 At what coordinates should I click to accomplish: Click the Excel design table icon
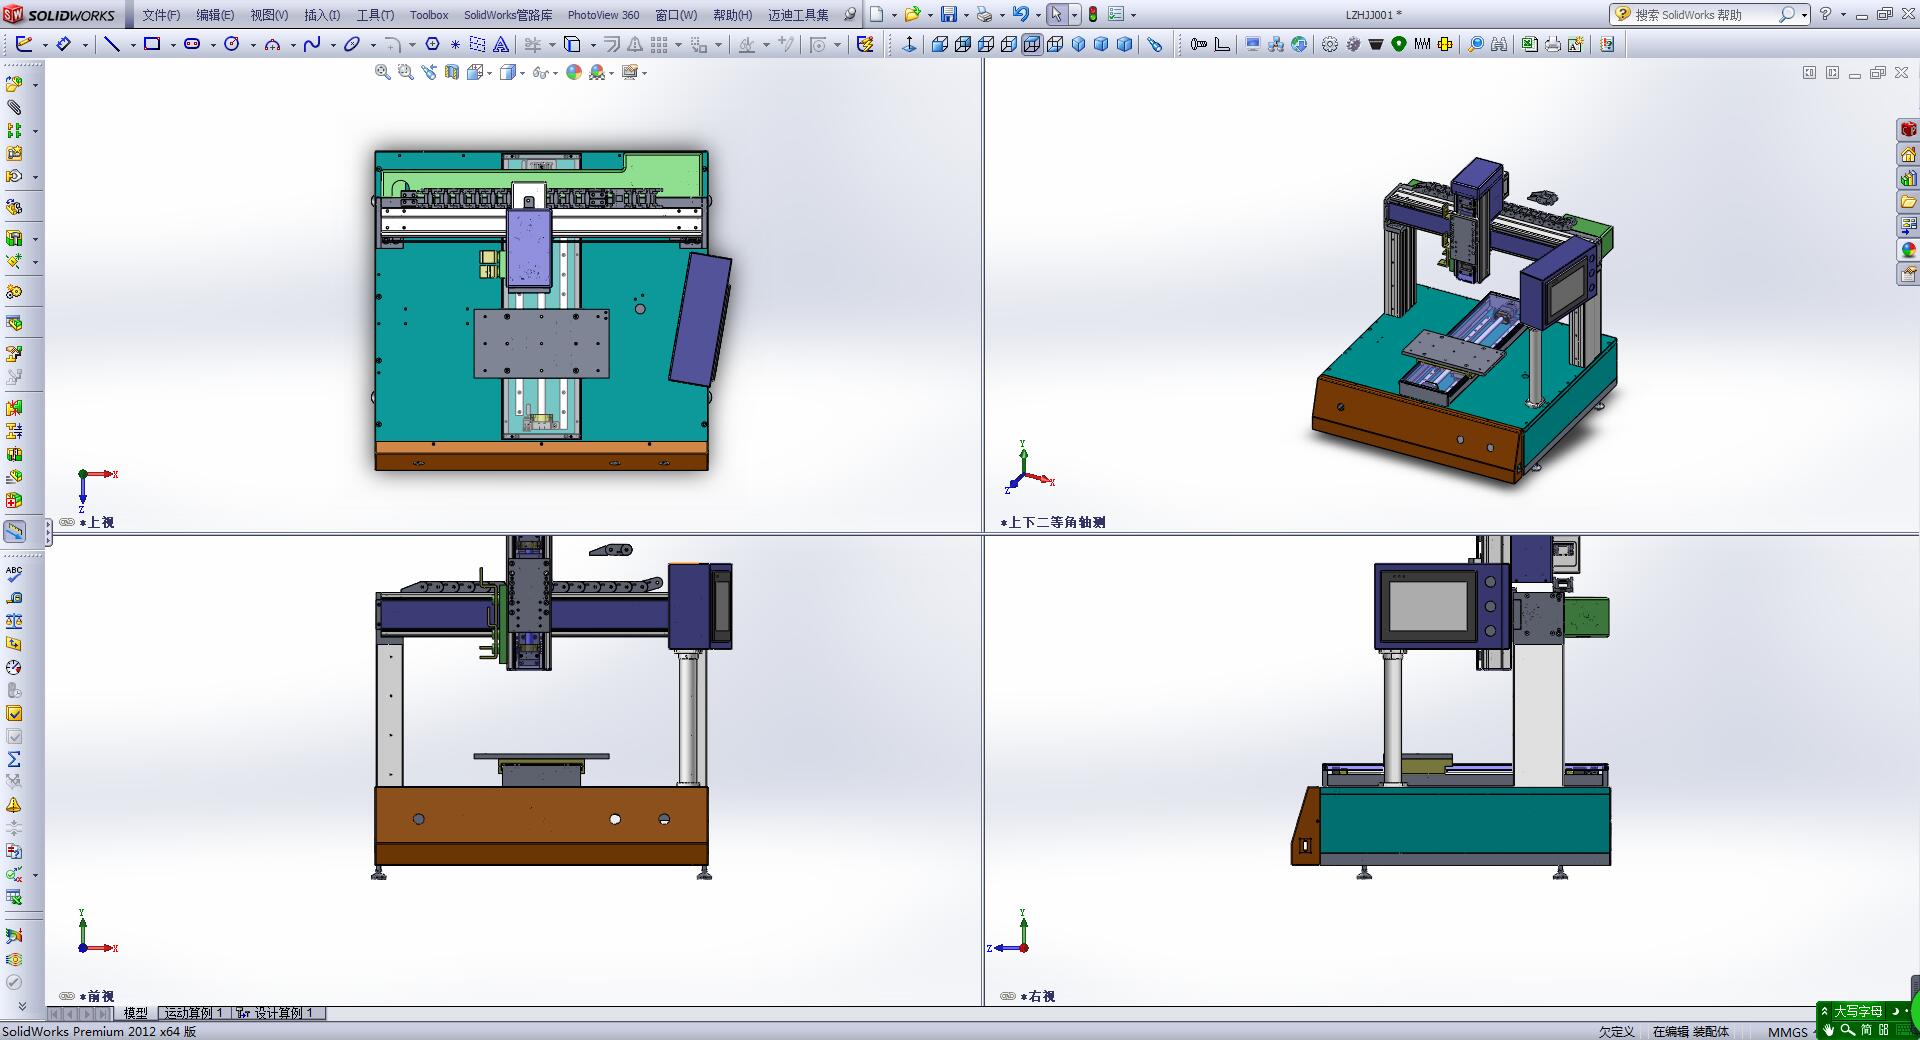point(1529,44)
